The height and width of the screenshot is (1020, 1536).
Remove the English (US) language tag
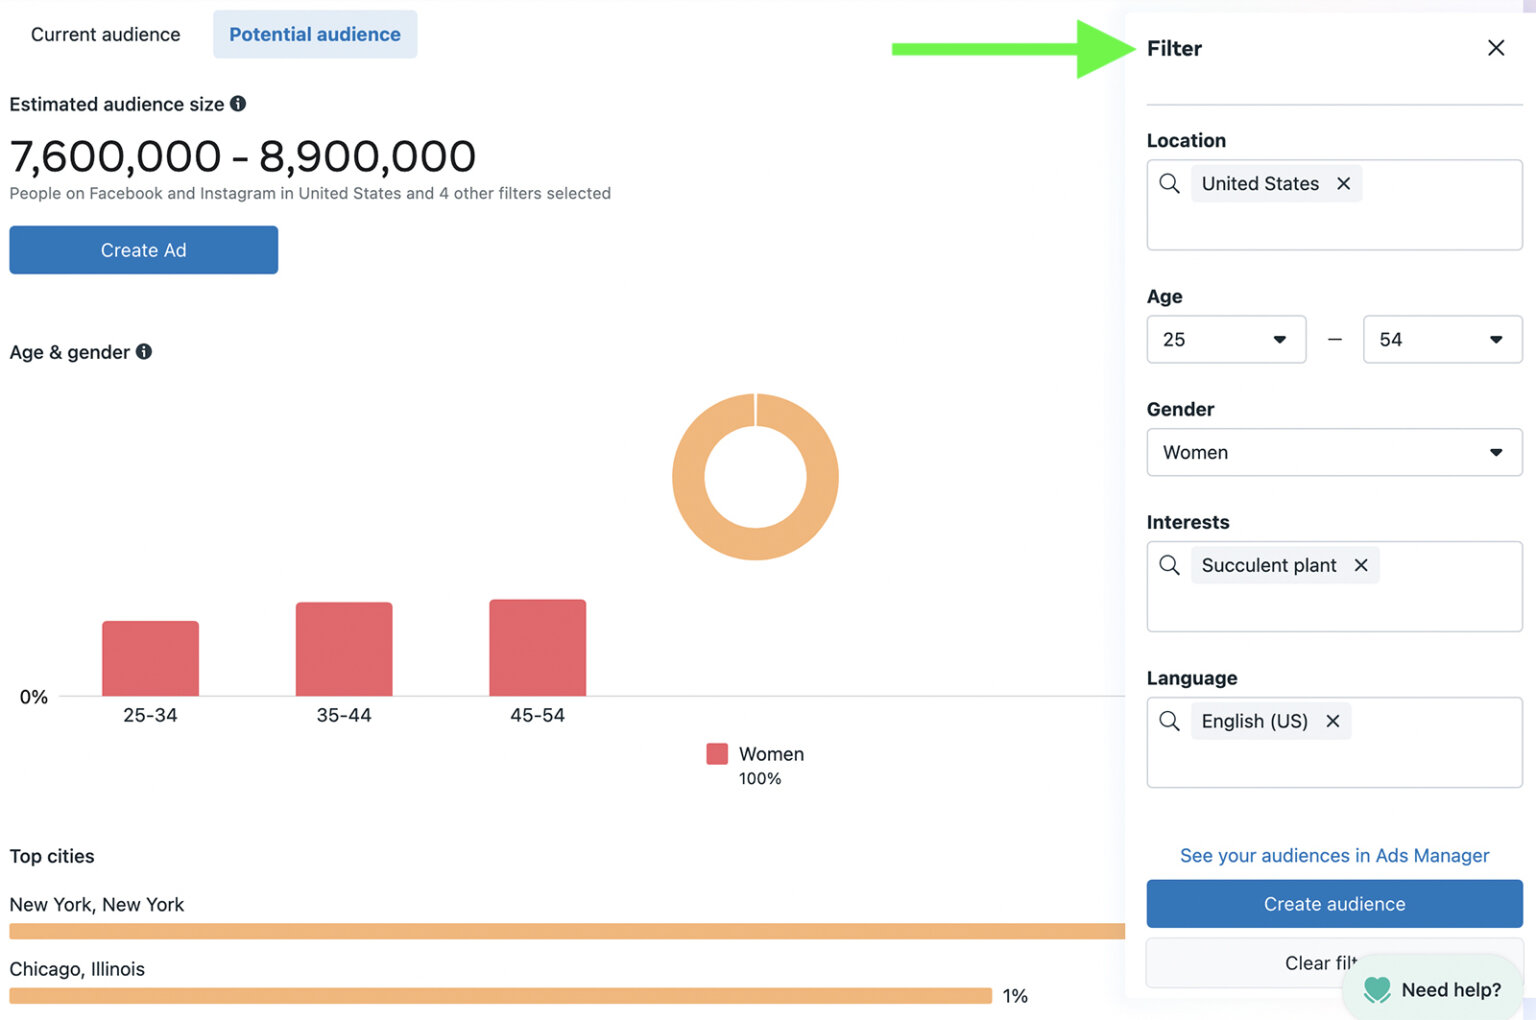pyautogui.click(x=1333, y=720)
